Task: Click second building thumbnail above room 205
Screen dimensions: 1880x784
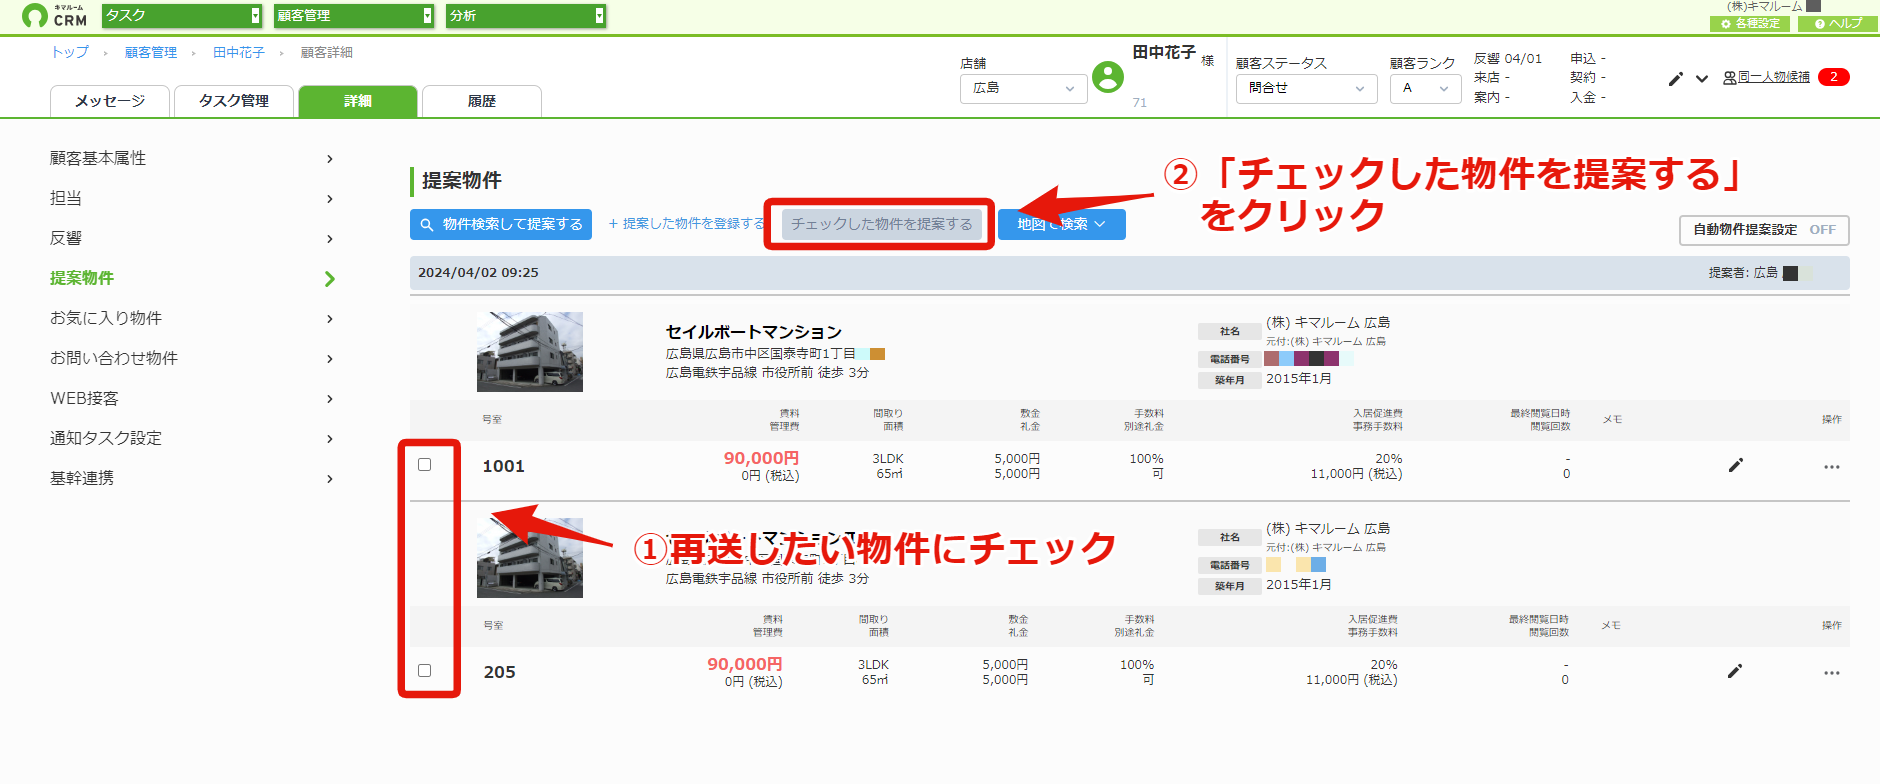Action: 530,557
